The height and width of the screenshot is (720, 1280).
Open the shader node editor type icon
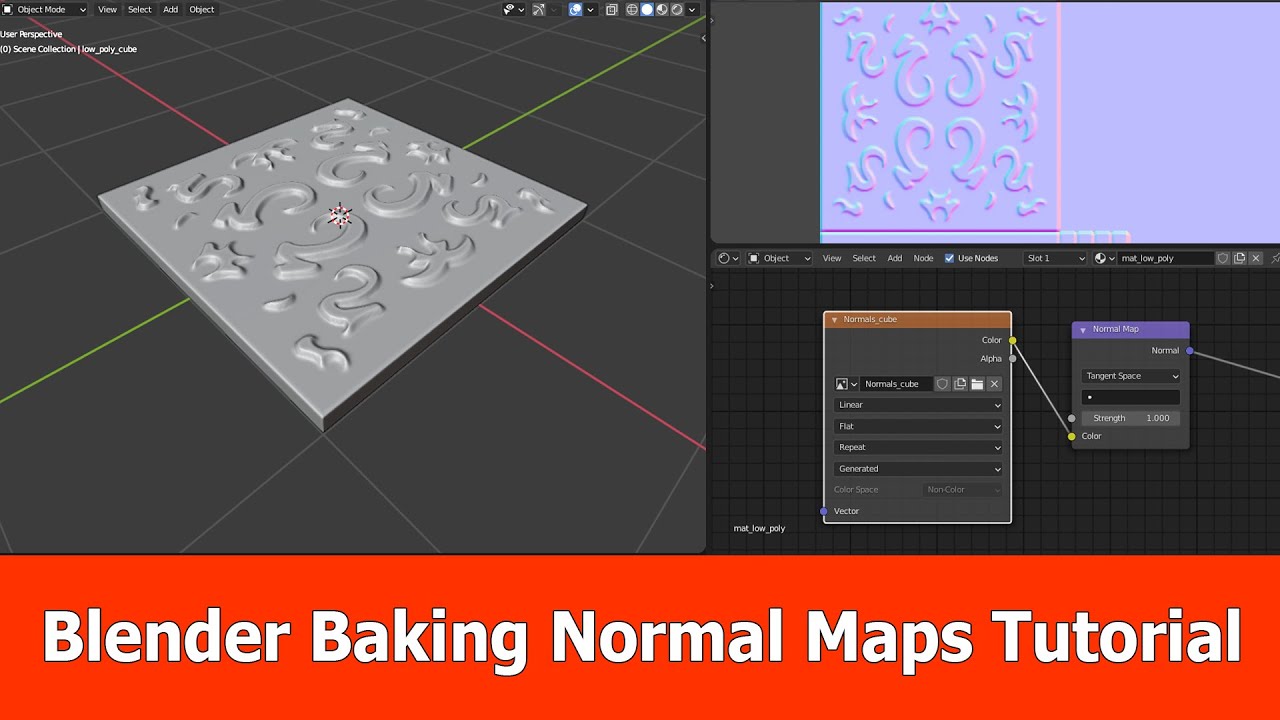[x=724, y=258]
